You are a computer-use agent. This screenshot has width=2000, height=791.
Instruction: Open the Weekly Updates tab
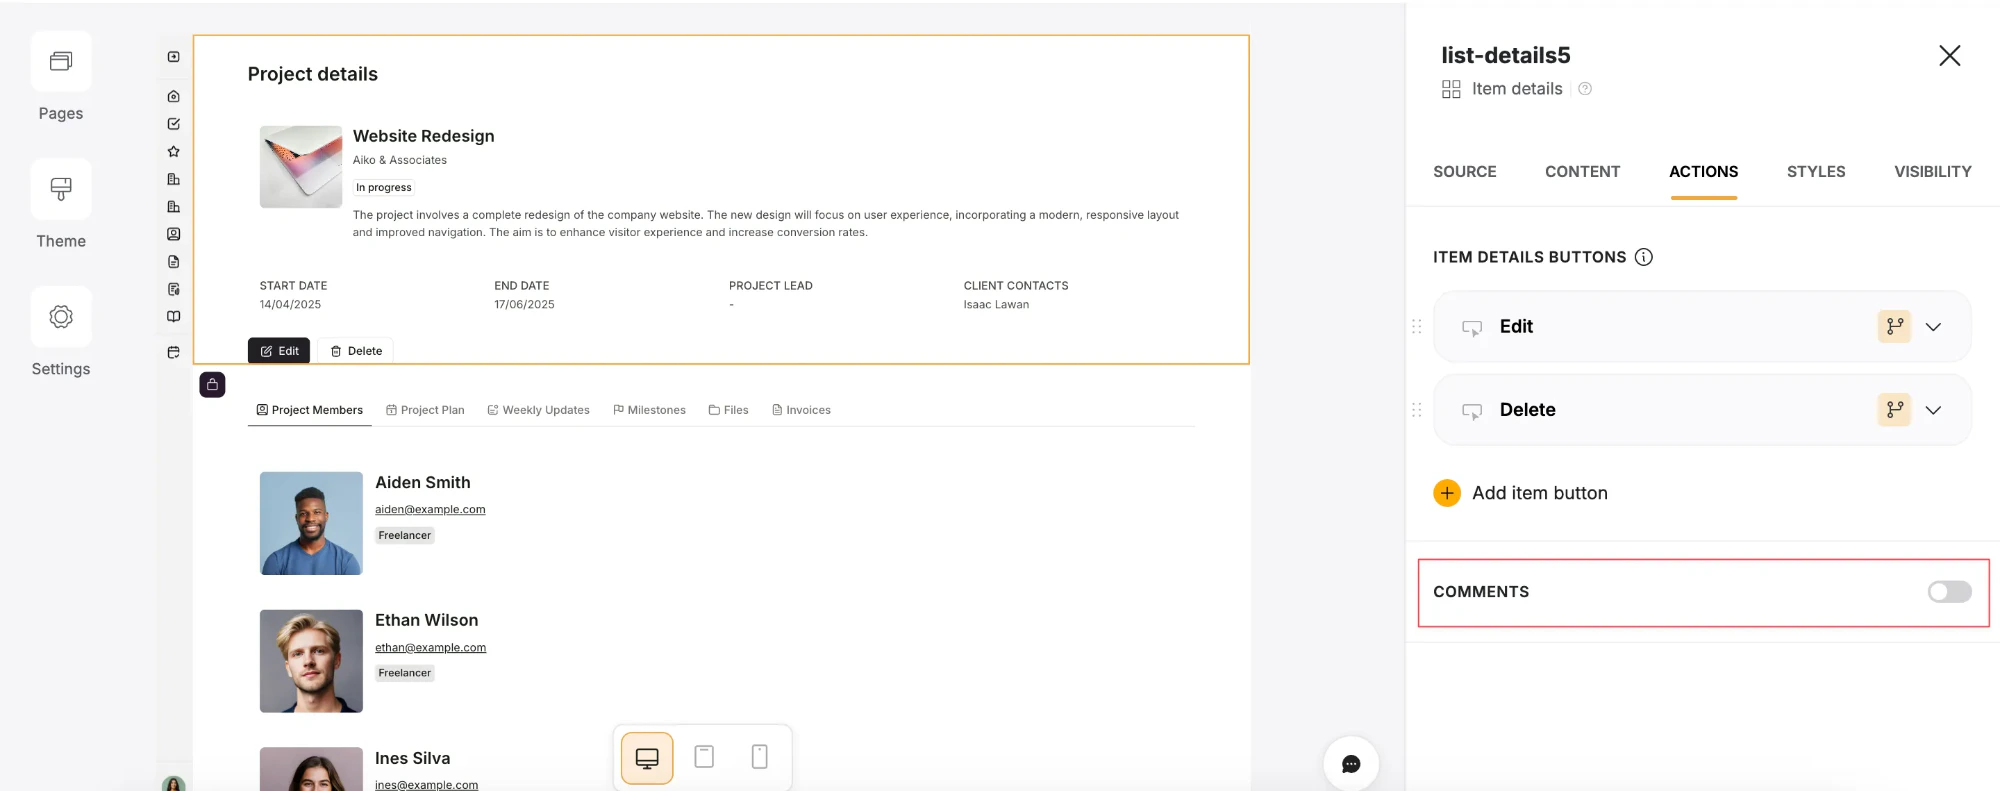tap(538, 410)
